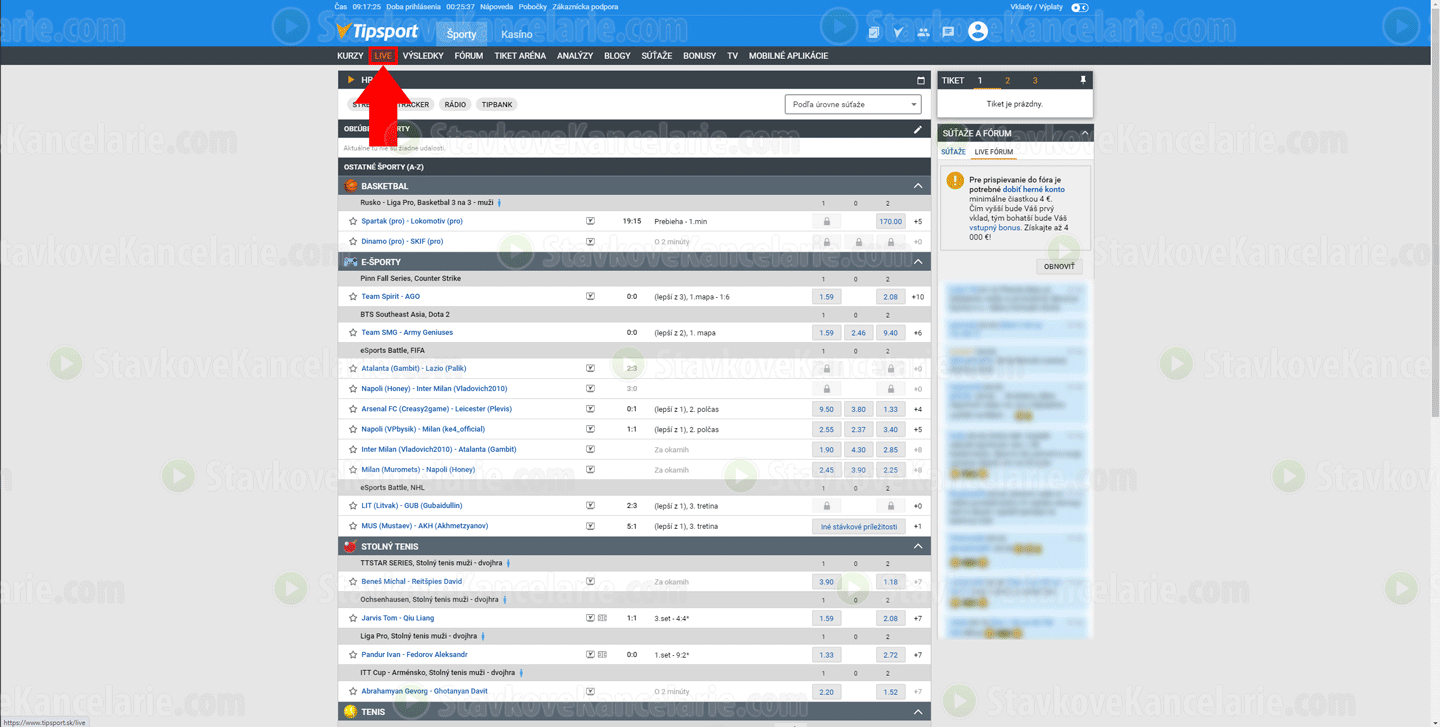Expand +7 more bets for Pandur Ivan match

click(x=918, y=655)
